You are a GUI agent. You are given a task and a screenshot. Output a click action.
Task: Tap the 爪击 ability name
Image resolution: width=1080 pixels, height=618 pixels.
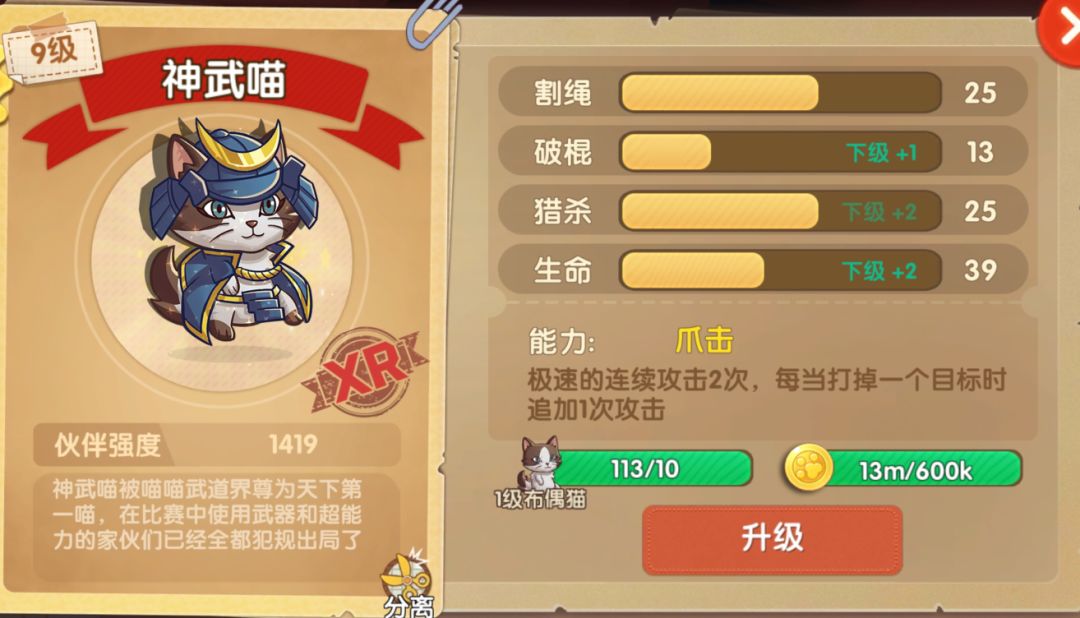[x=704, y=340]
